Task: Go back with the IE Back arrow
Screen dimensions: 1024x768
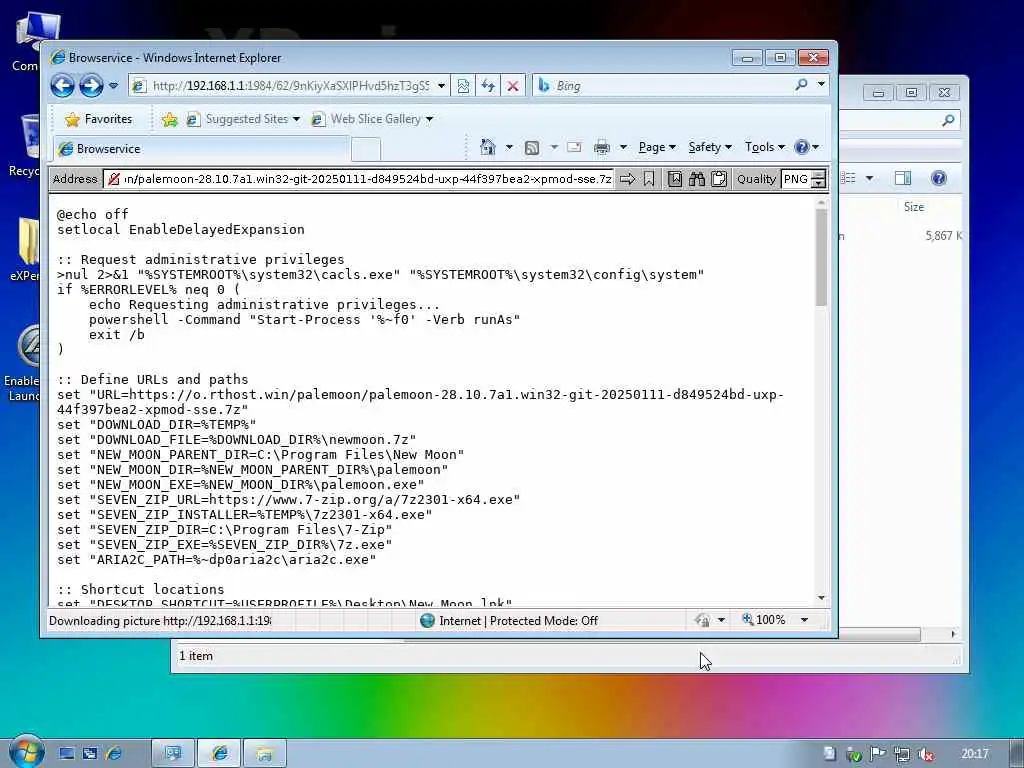Action: click(x=63, y=86)
